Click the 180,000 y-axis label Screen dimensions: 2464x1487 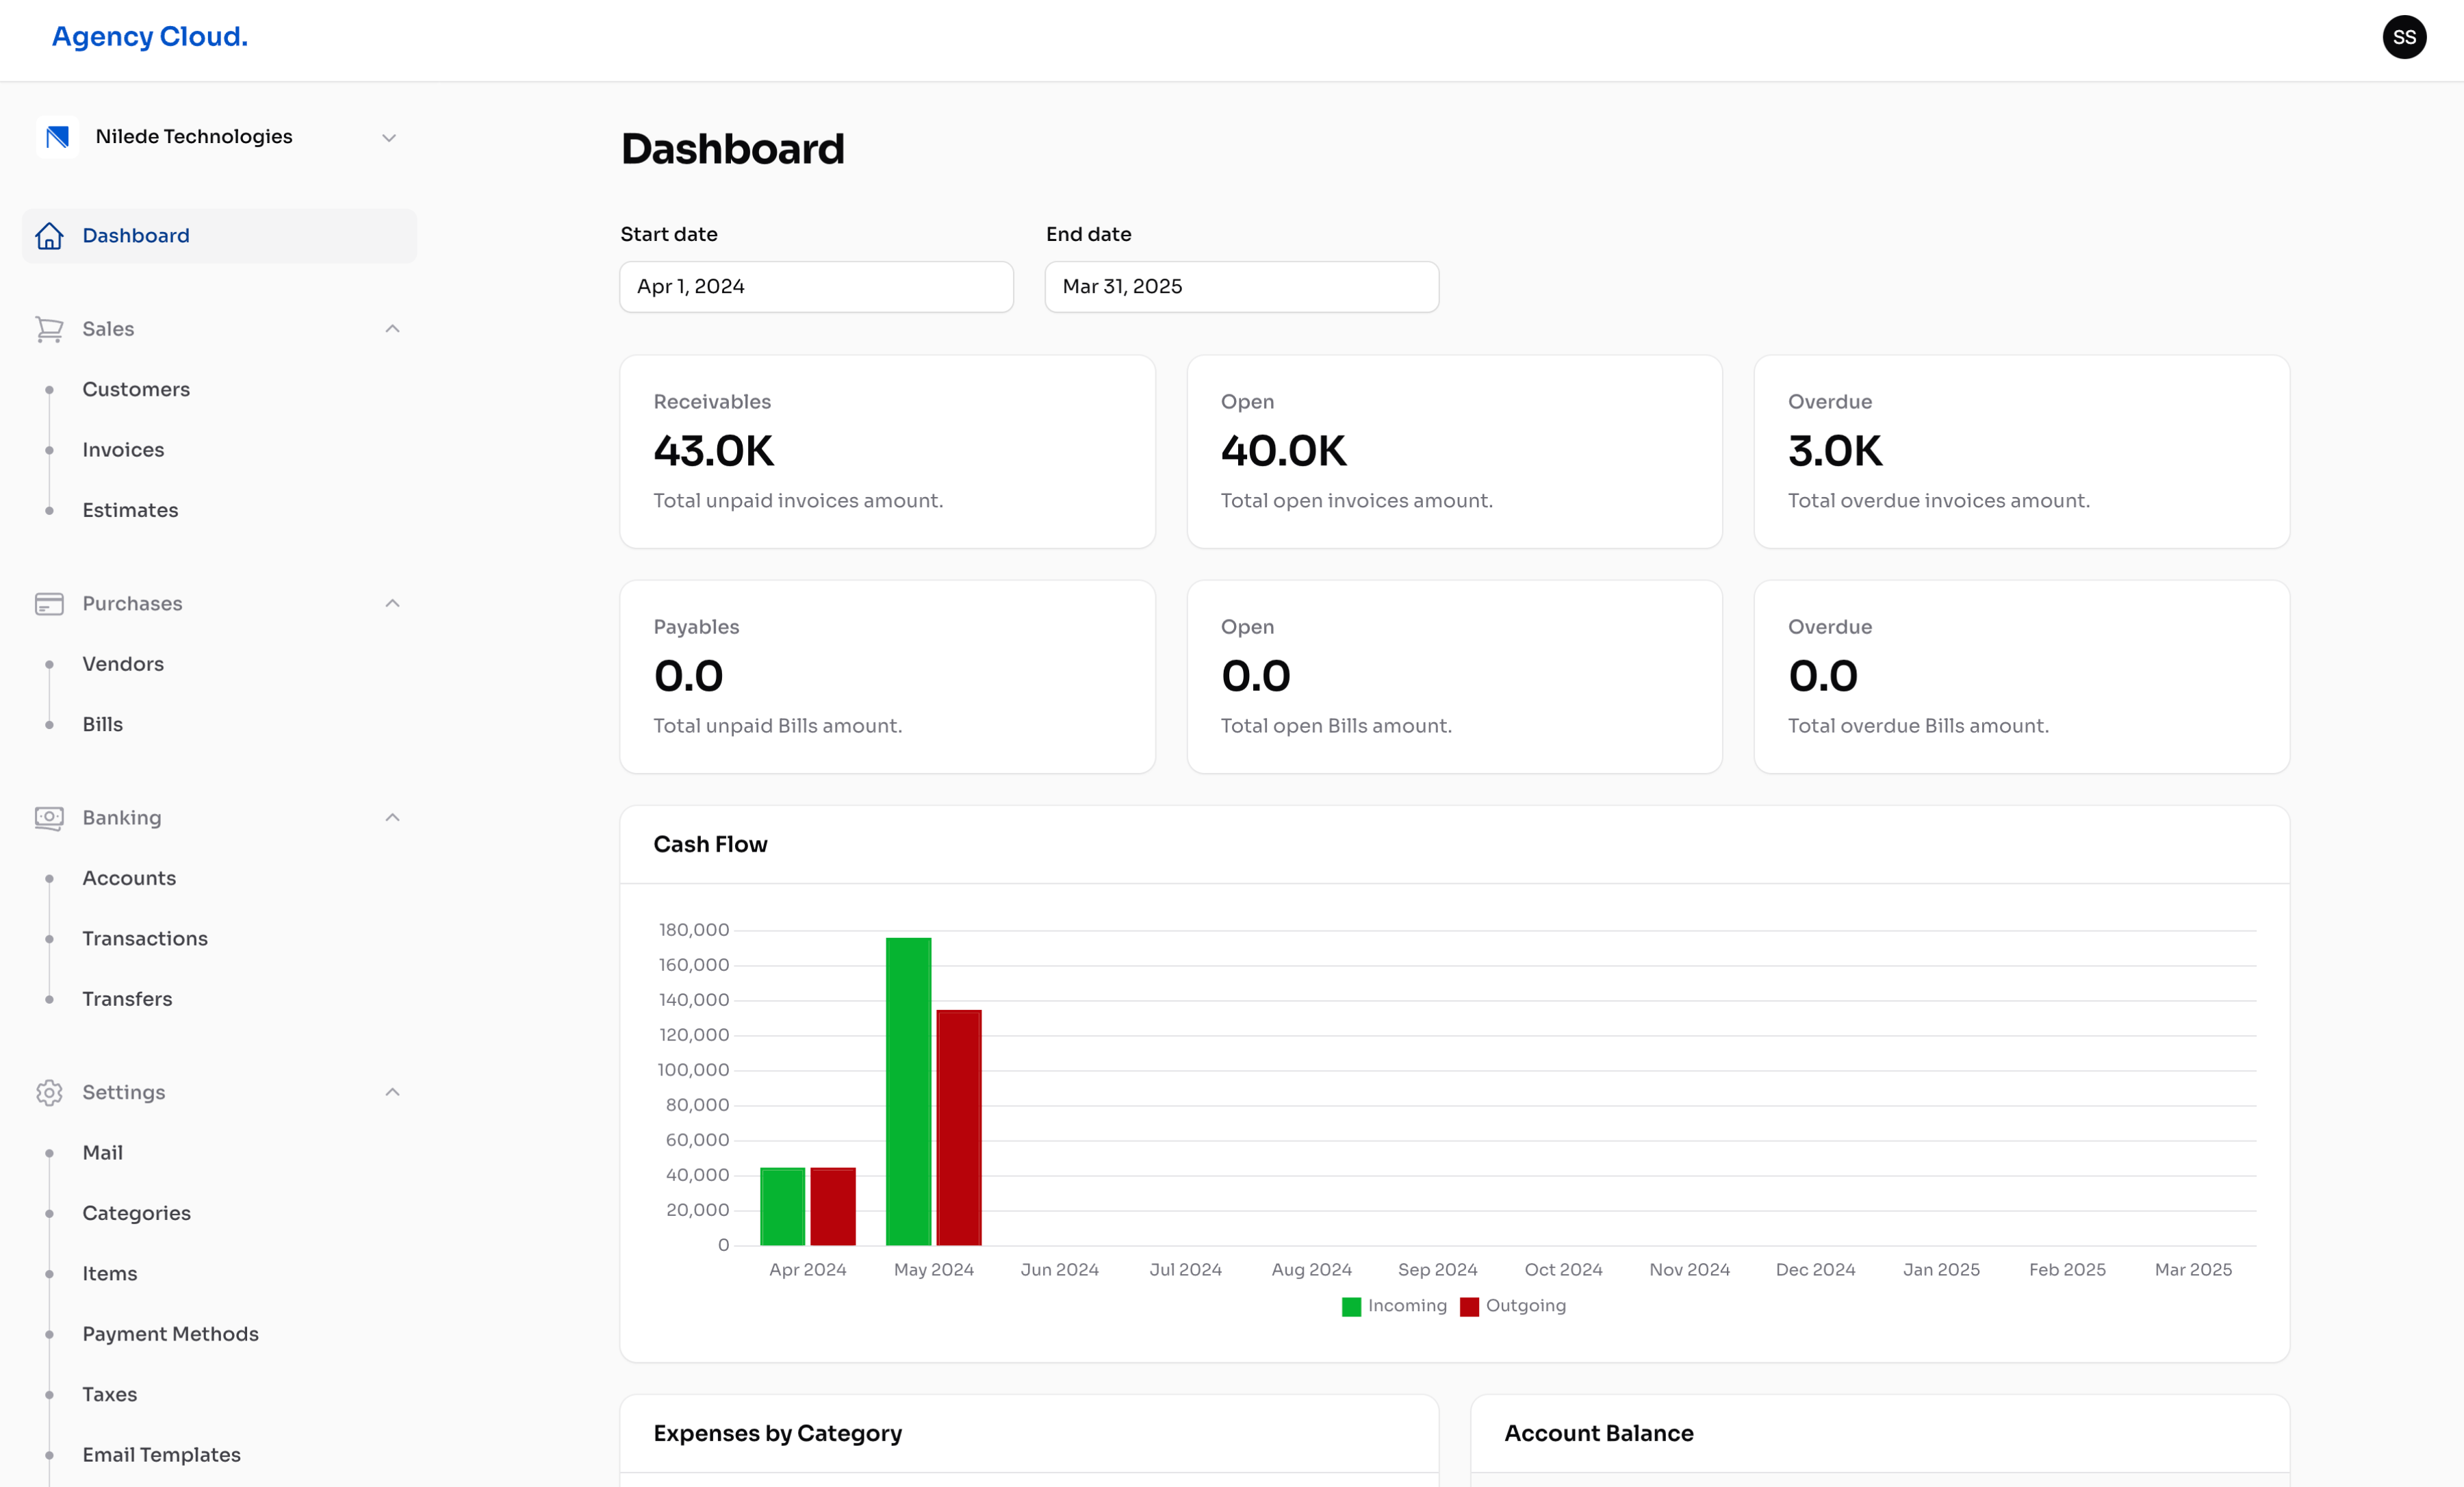pos(694,930)
